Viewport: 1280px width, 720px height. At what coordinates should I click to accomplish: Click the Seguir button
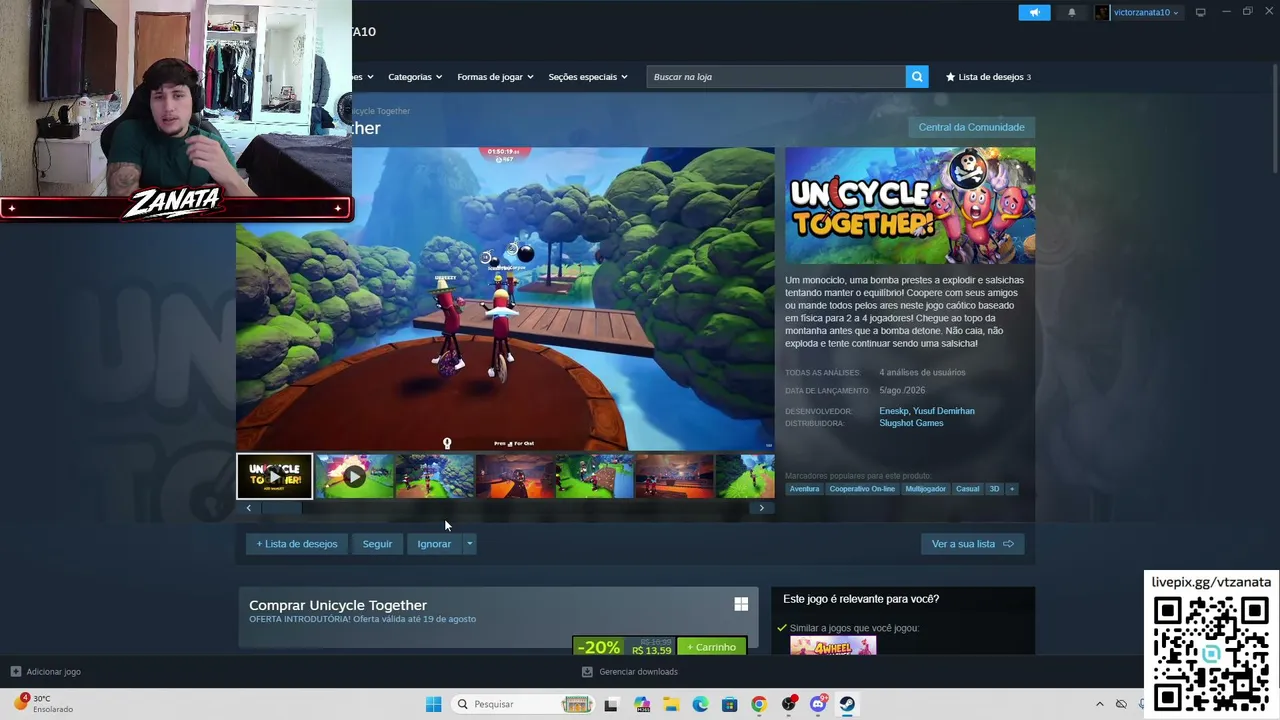(377, 544)
